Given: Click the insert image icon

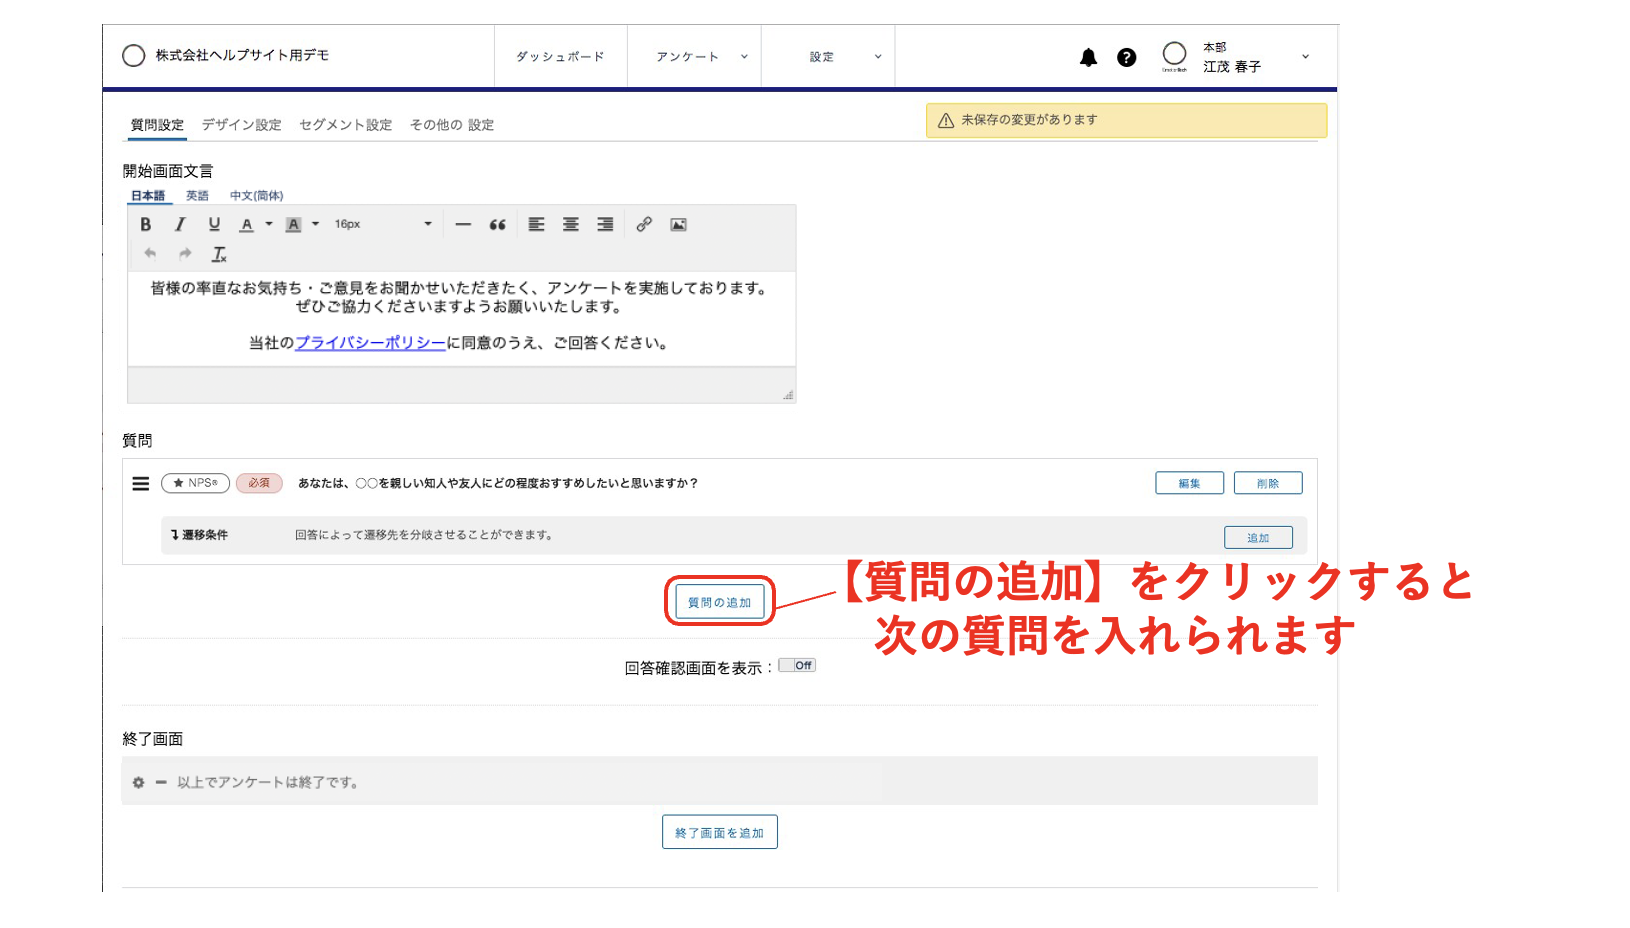Looking at the screenshot, I should point(678,225).
